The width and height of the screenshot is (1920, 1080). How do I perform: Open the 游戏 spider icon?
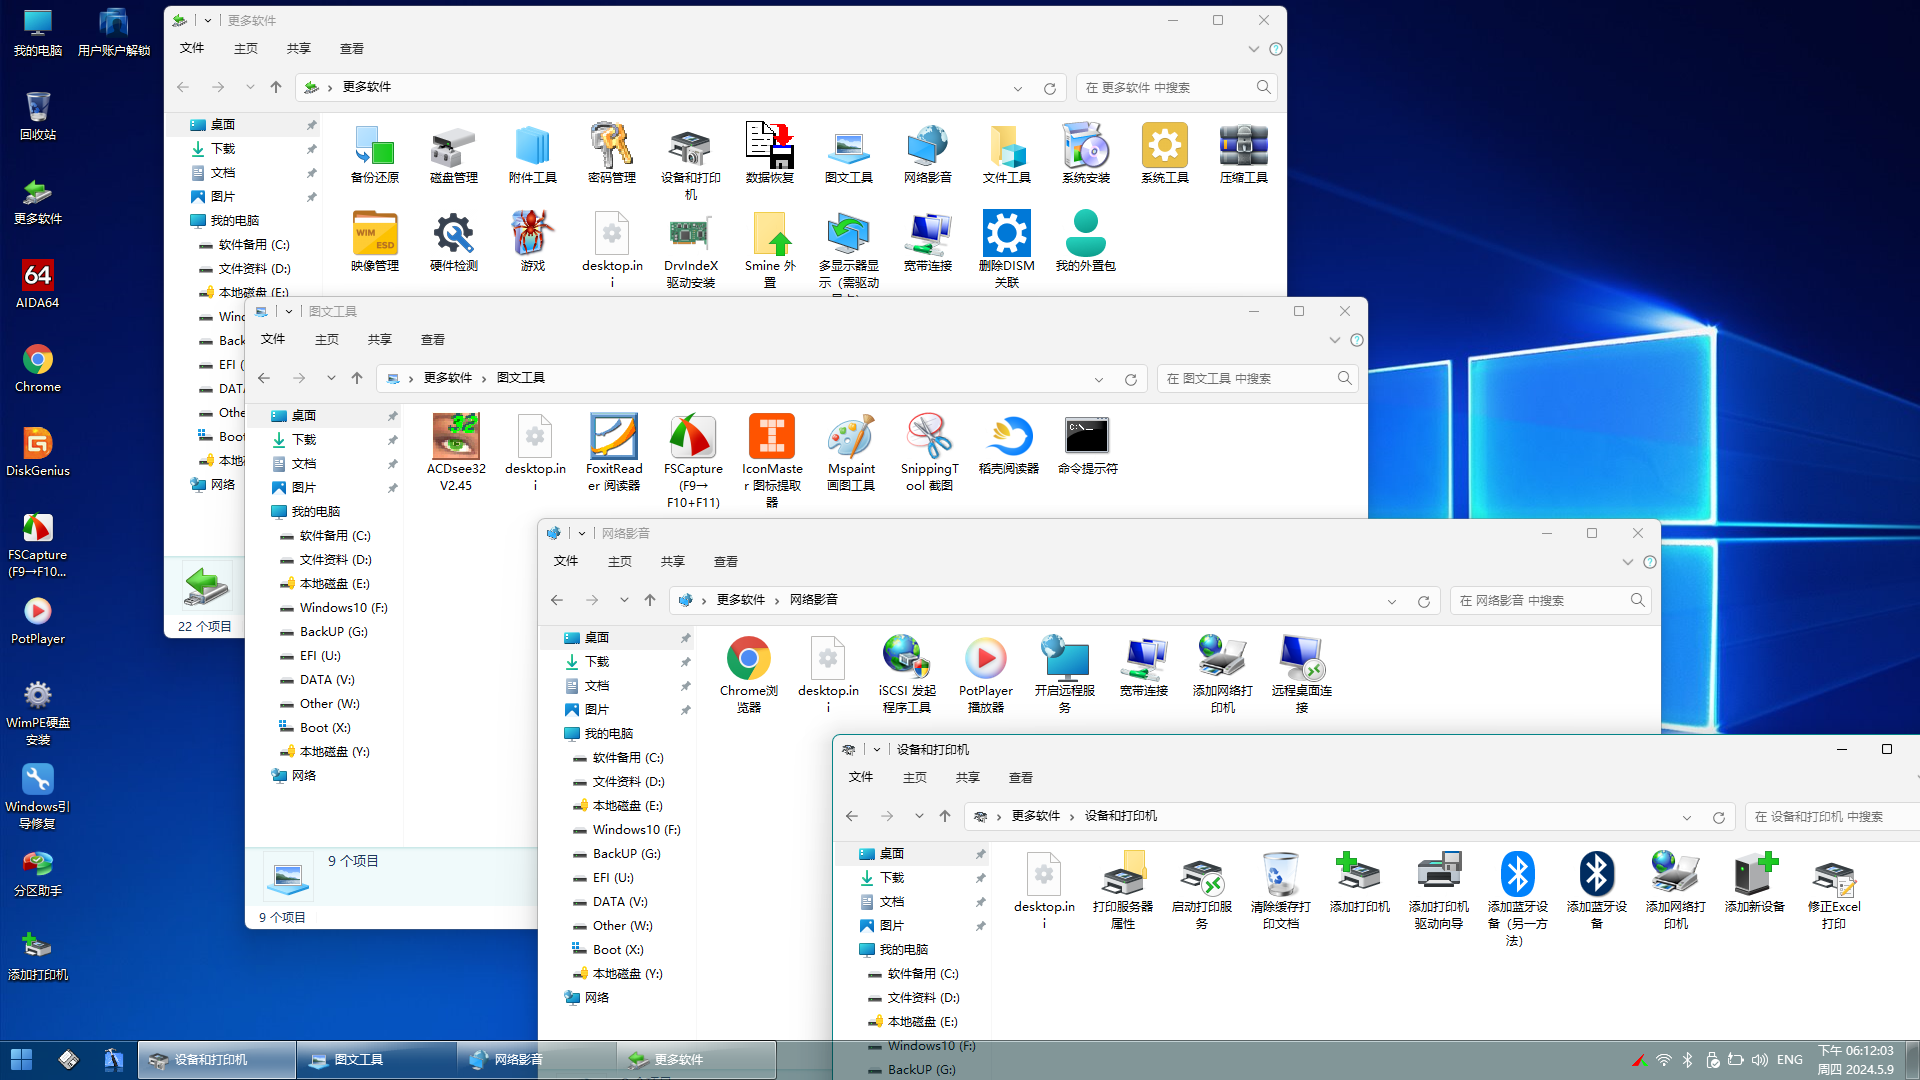(x=532, y=241)
